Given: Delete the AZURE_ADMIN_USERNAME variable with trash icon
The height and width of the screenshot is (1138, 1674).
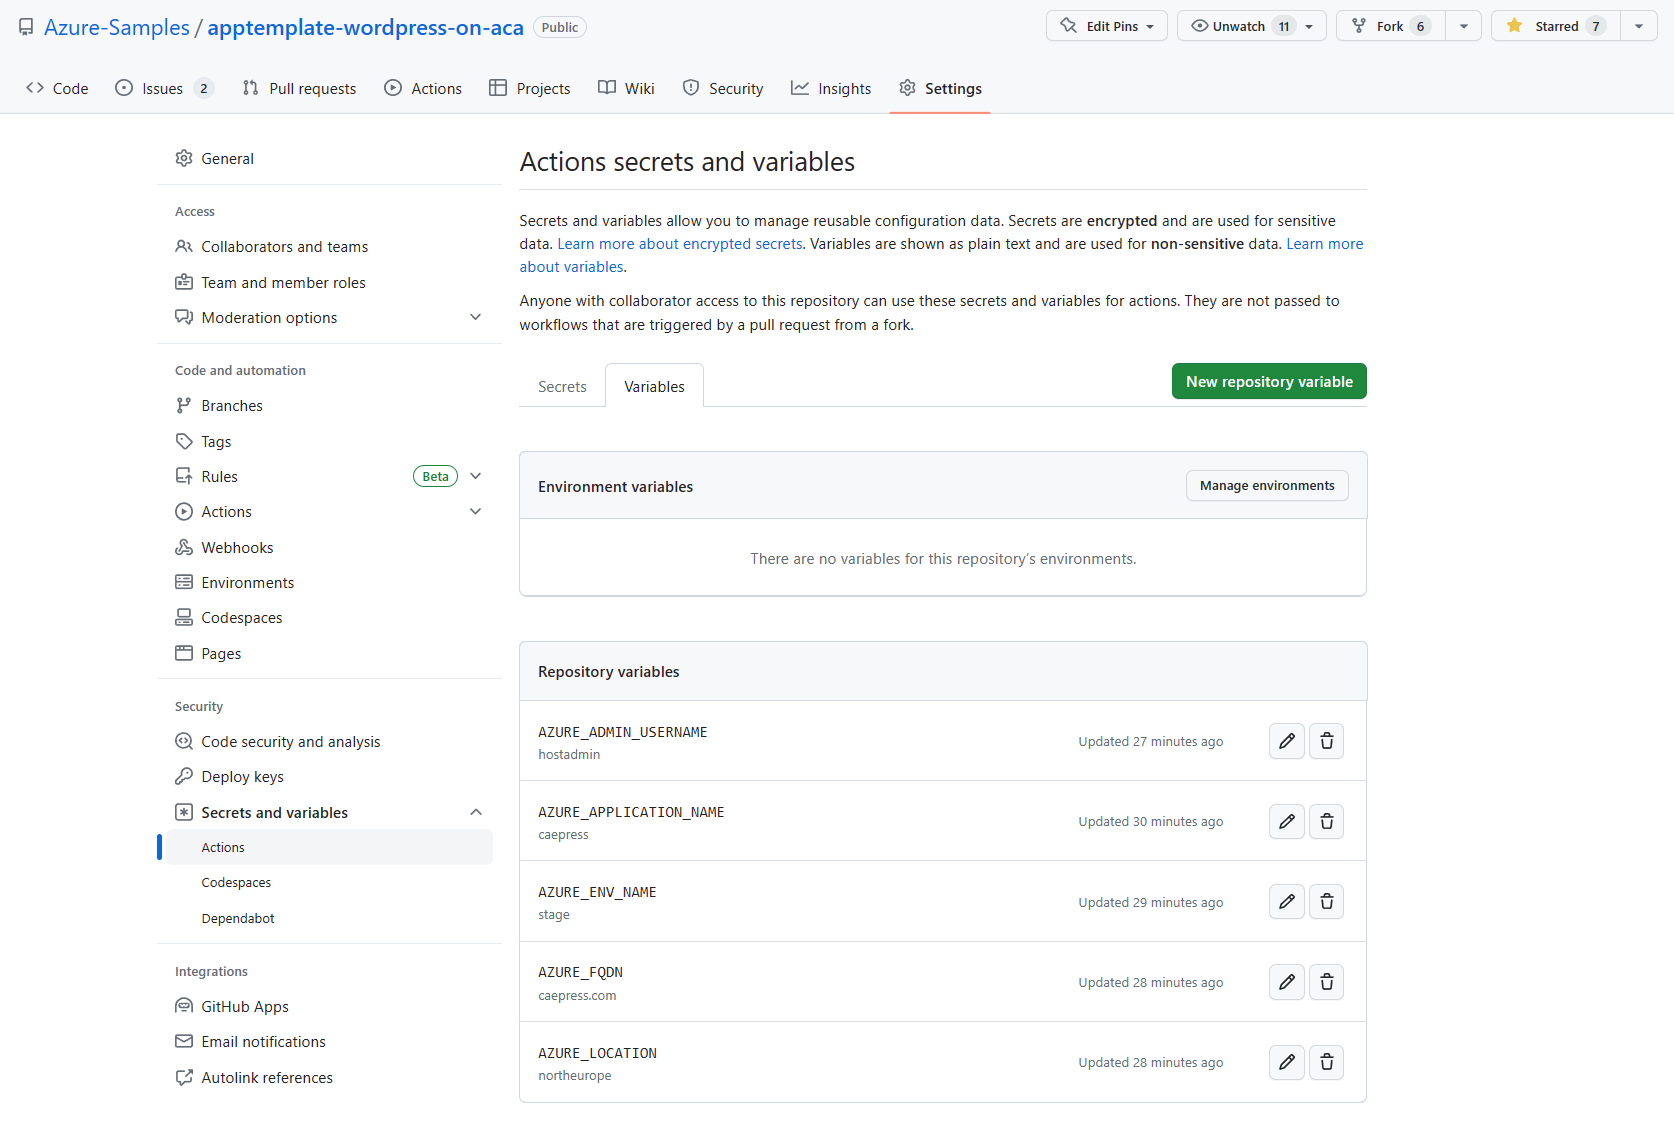Looking at the screenshot, I should point(1326,741).
